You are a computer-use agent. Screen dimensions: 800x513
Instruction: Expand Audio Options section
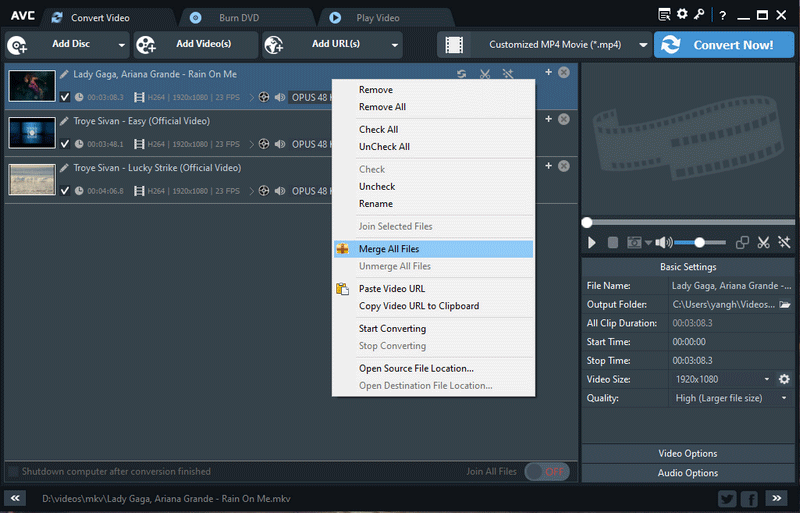tap(688, 473)
